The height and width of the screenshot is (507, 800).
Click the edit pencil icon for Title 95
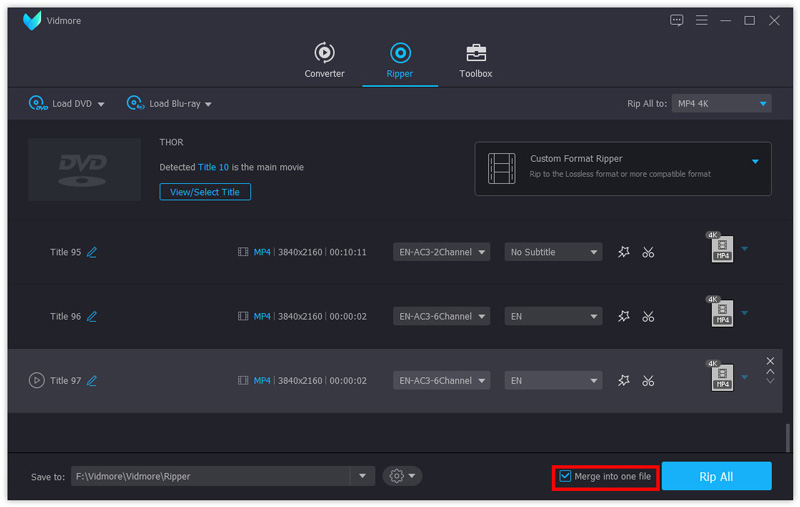(x=92, y=253)
